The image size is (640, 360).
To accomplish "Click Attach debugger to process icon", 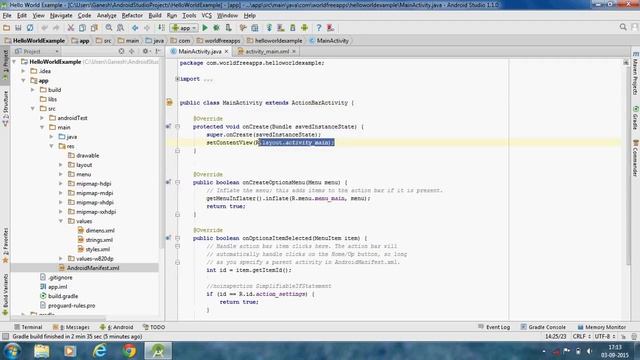I will [228, 28].
